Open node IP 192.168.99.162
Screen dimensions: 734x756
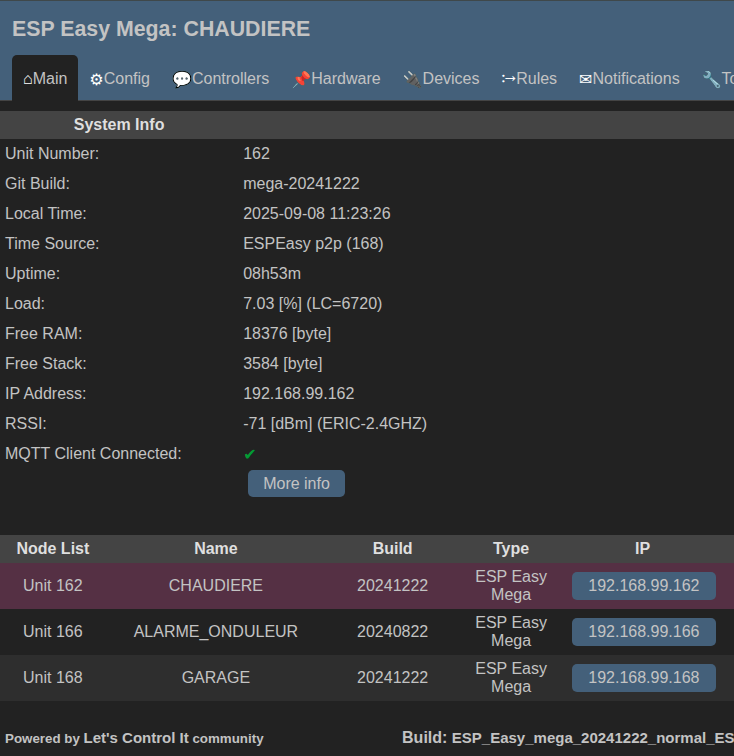point(644,586)
